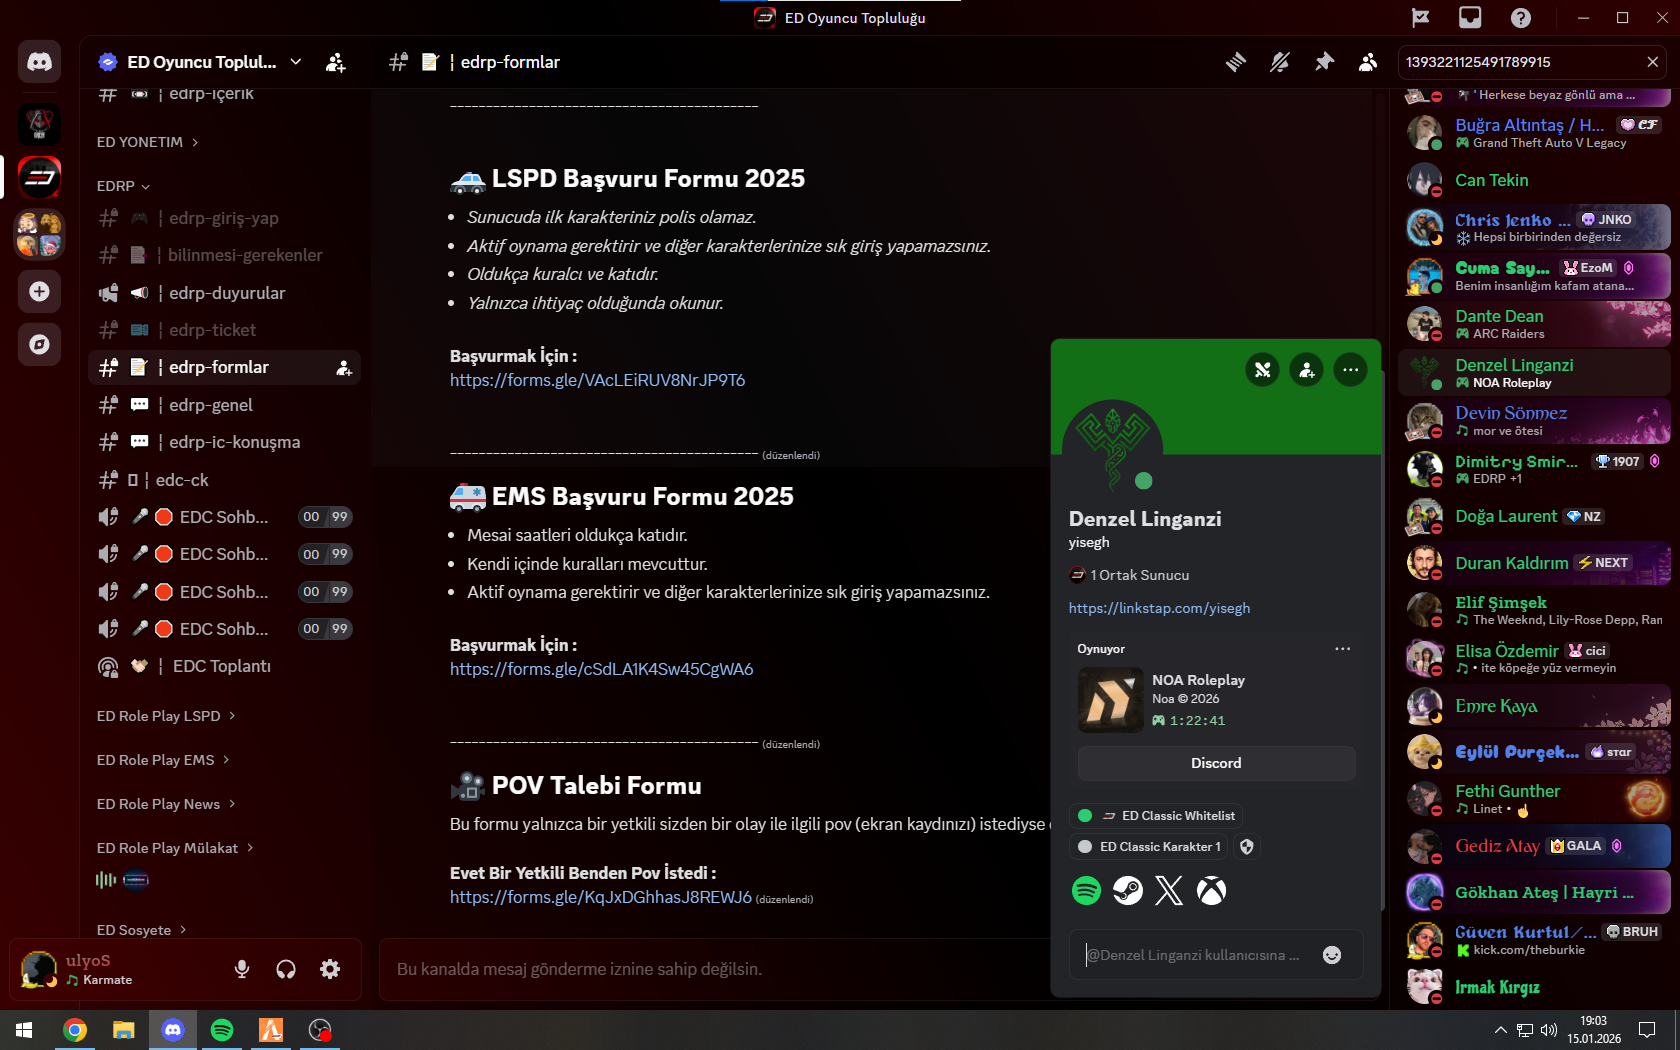Open user settings gear

point(330,969)
